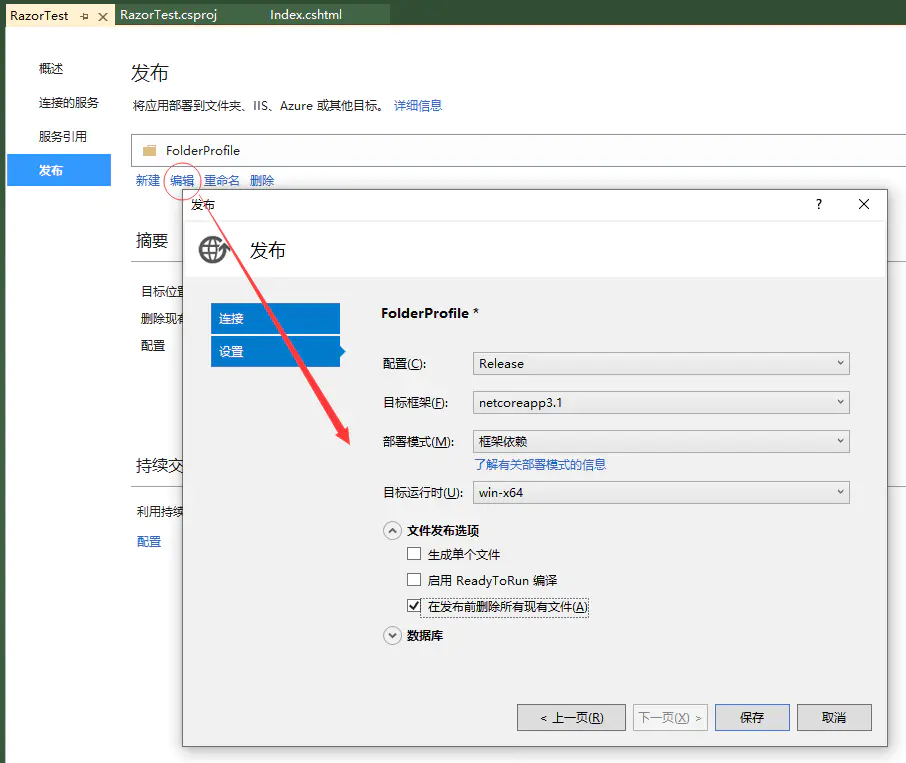Screen dimensions: 906x763
Task: Click the globe publish icon in the dialog header
Action: coord(213,250)
